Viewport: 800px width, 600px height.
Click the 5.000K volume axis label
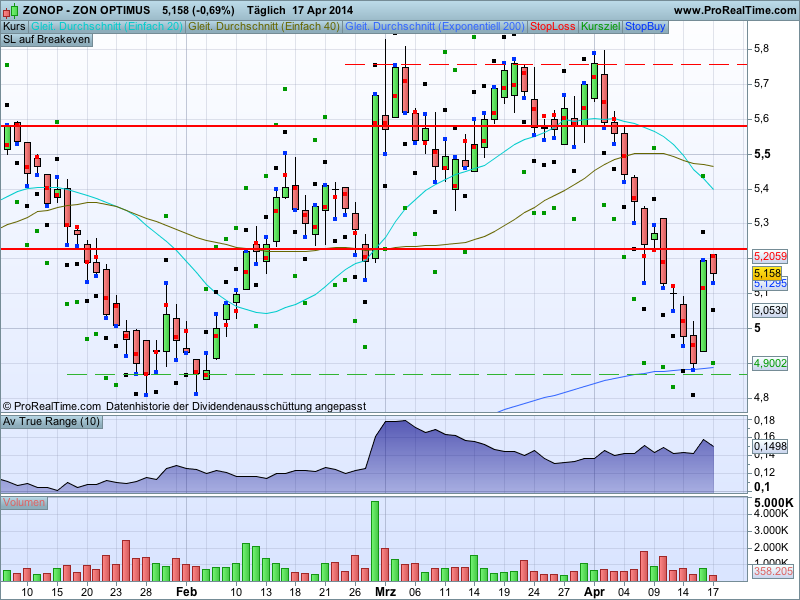(x=773, y=503)
